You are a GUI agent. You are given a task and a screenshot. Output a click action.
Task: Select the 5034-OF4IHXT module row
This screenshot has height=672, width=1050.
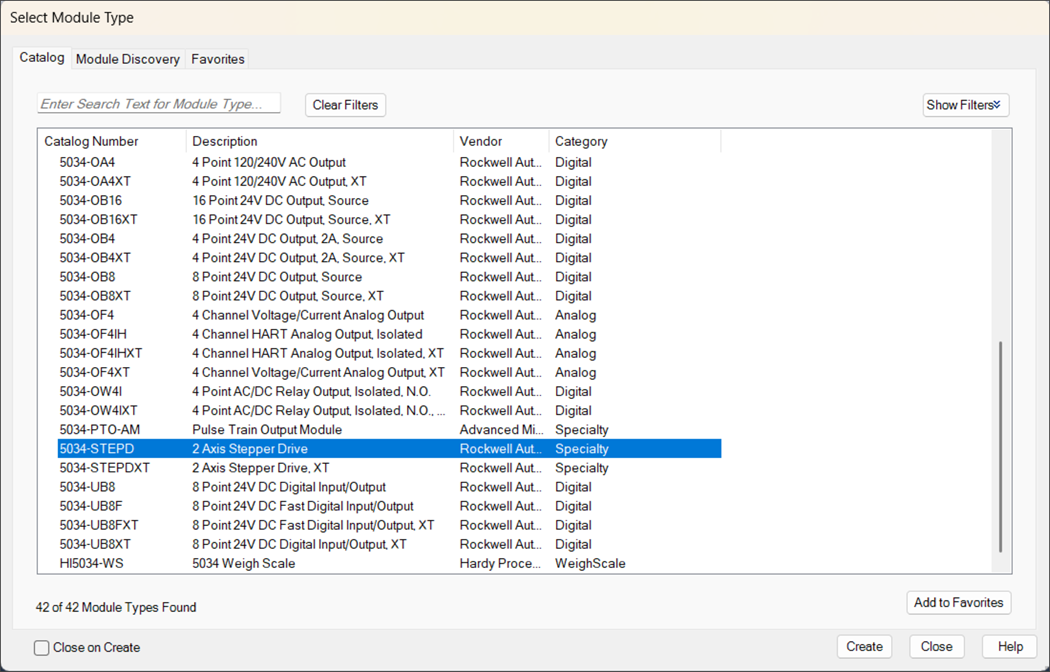click(389, 353)
